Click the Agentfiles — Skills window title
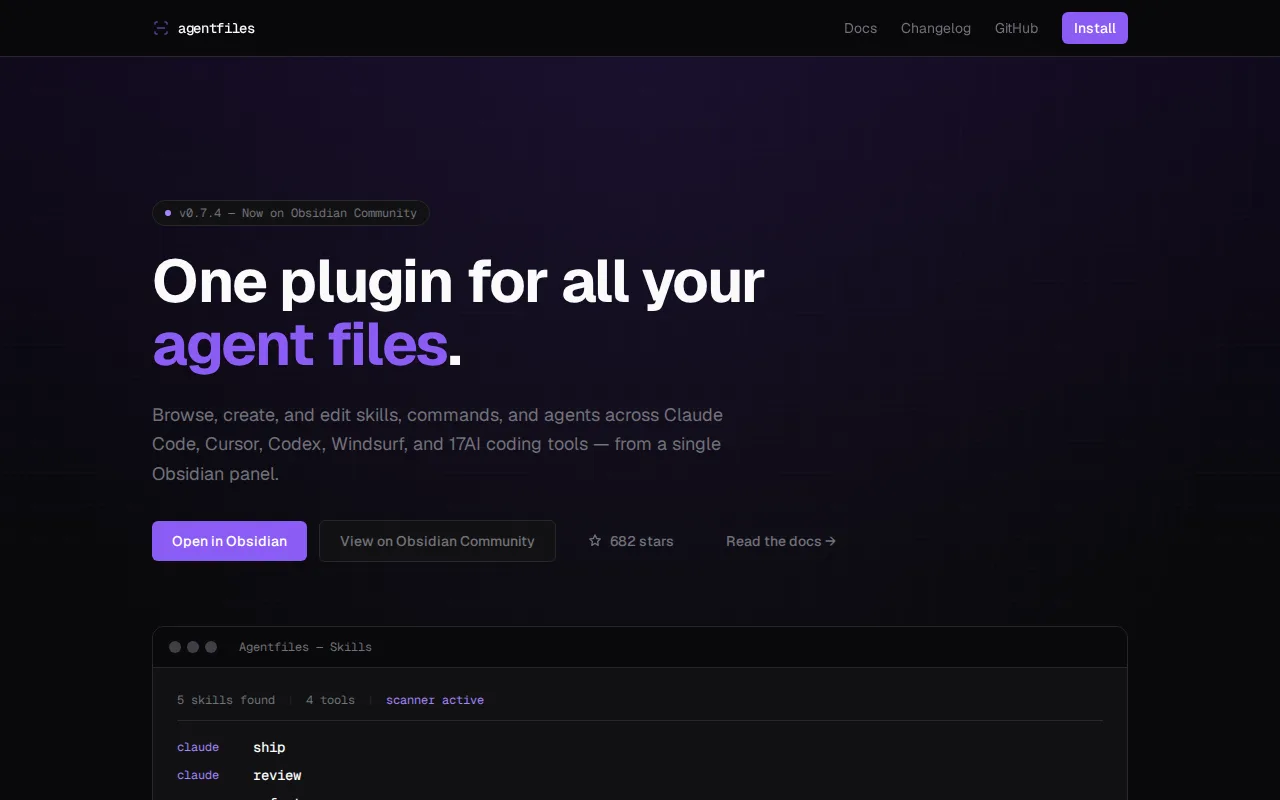The image size is (1280, 800). click(305, 647)
